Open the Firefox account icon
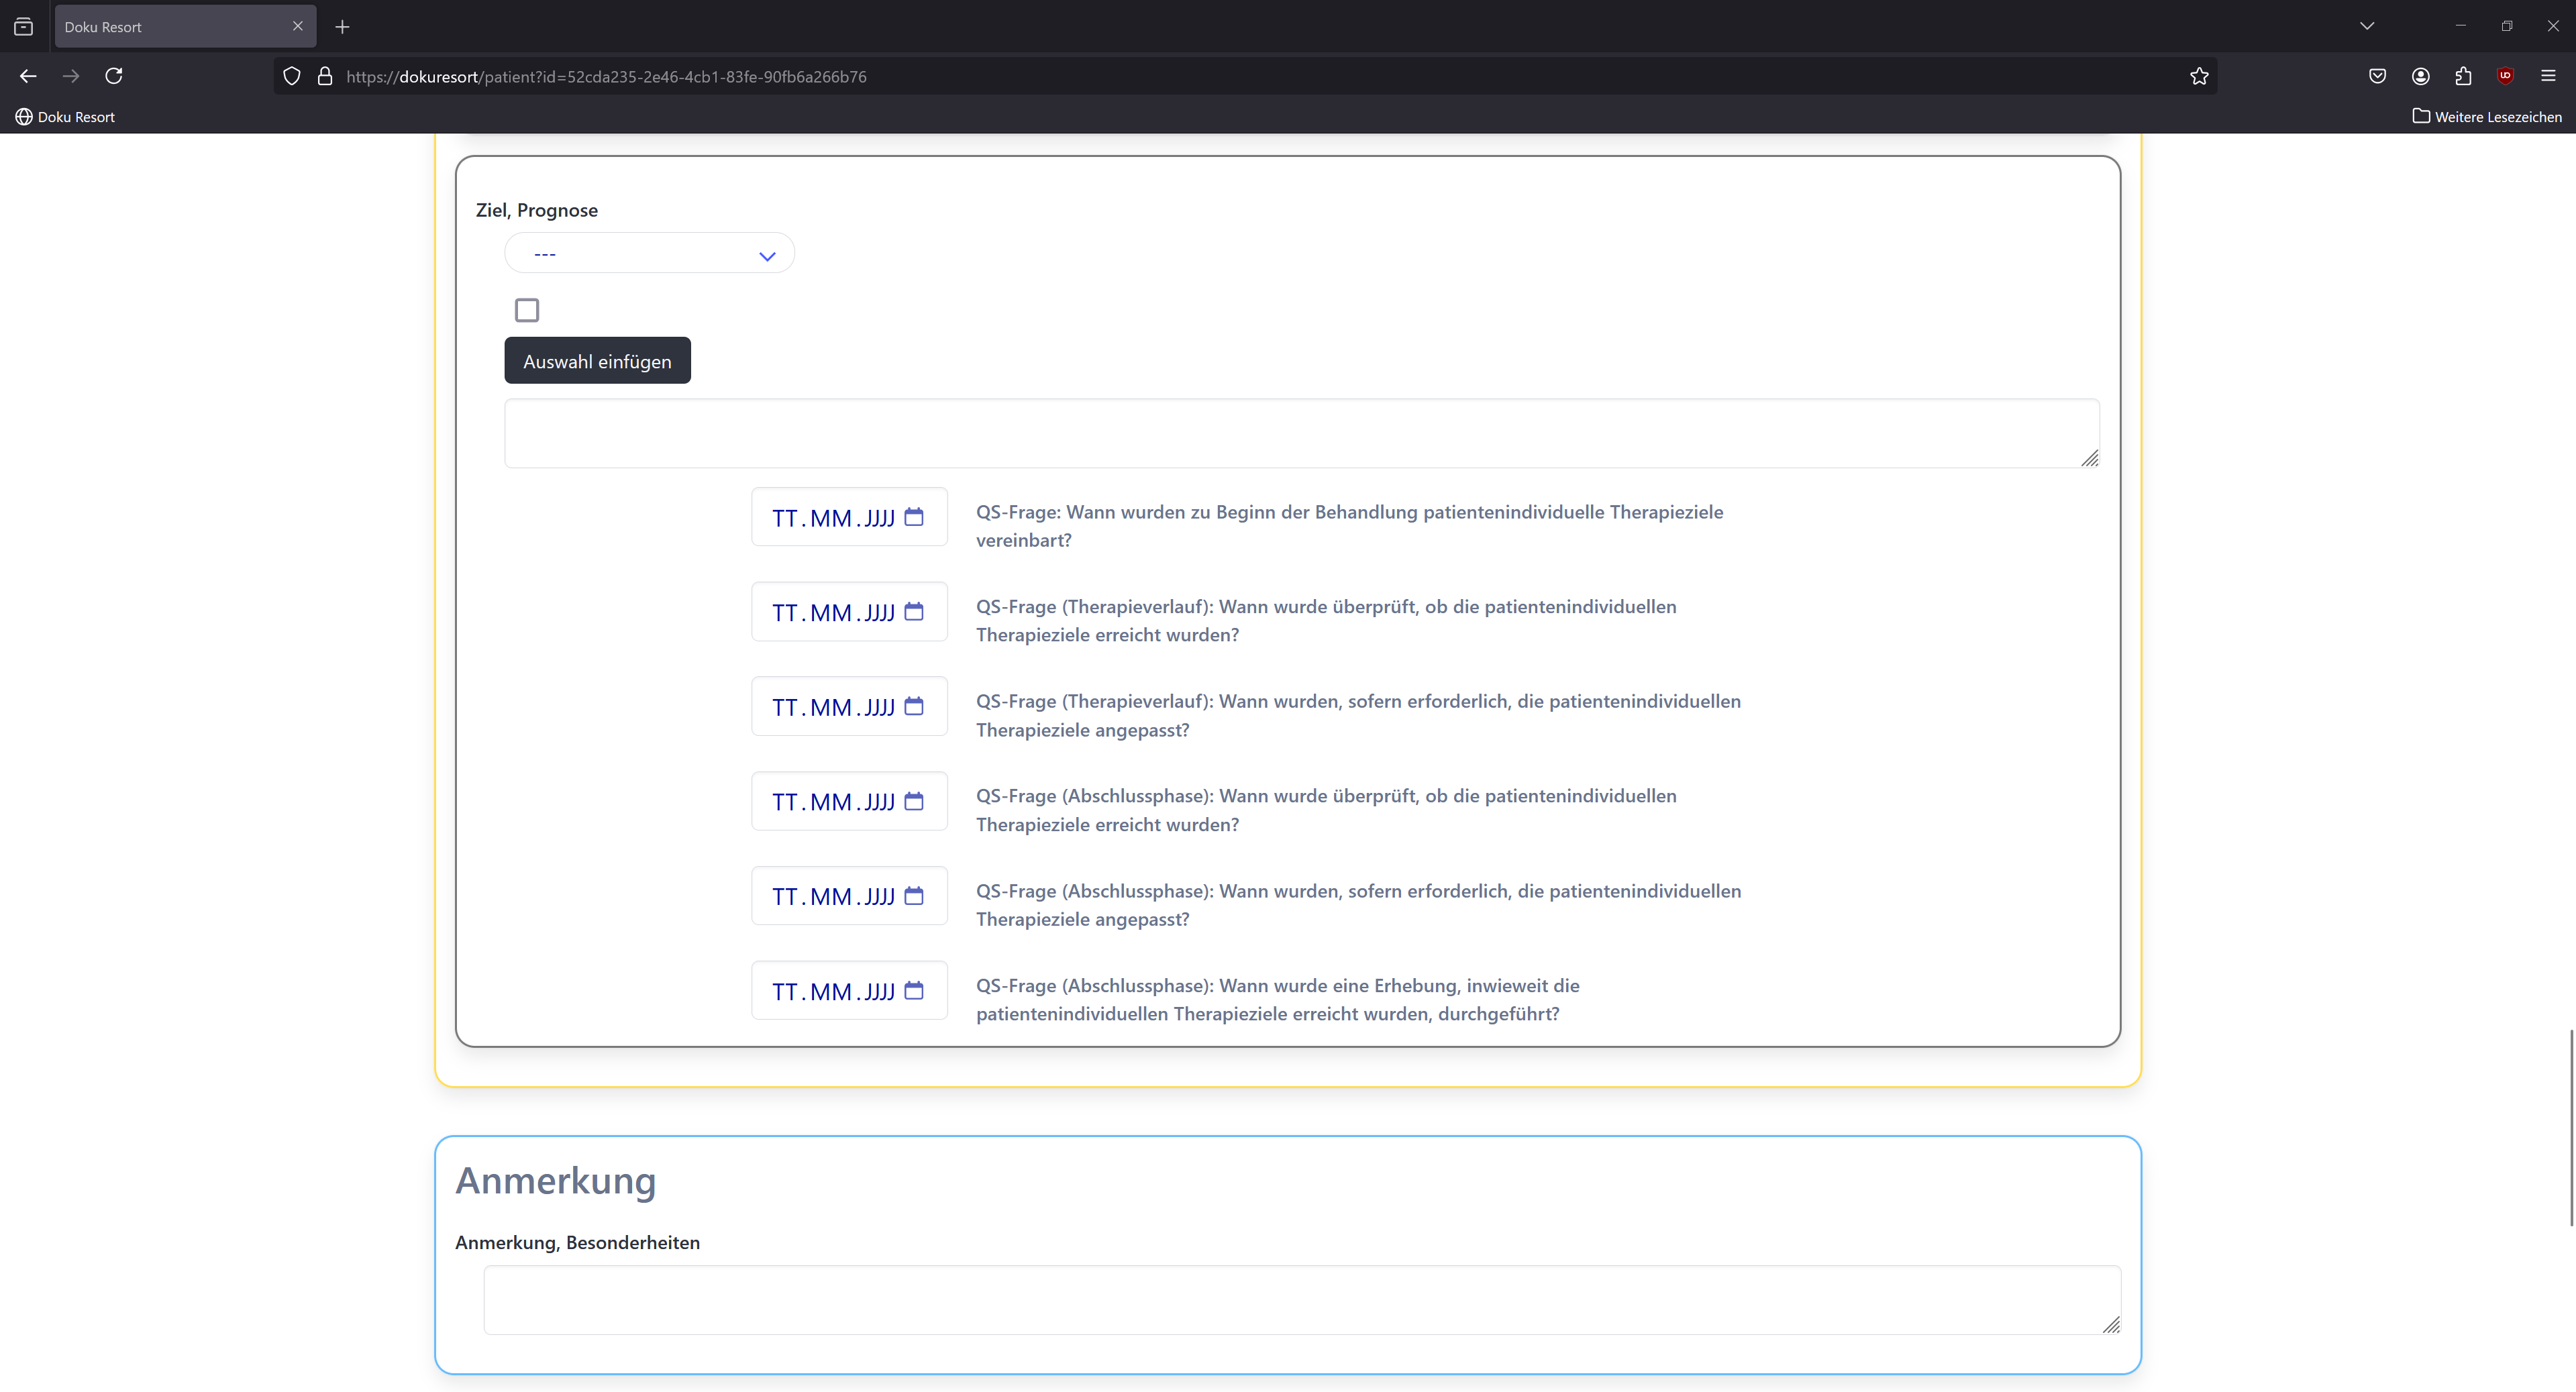This screenshot has height=1392, width=2576. (2420, 76)
